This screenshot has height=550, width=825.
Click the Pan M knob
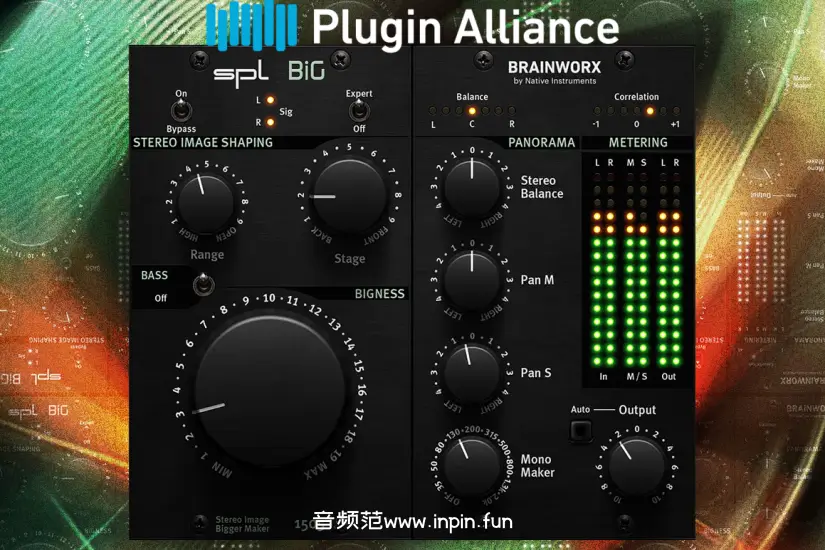[x=472, y=279]
